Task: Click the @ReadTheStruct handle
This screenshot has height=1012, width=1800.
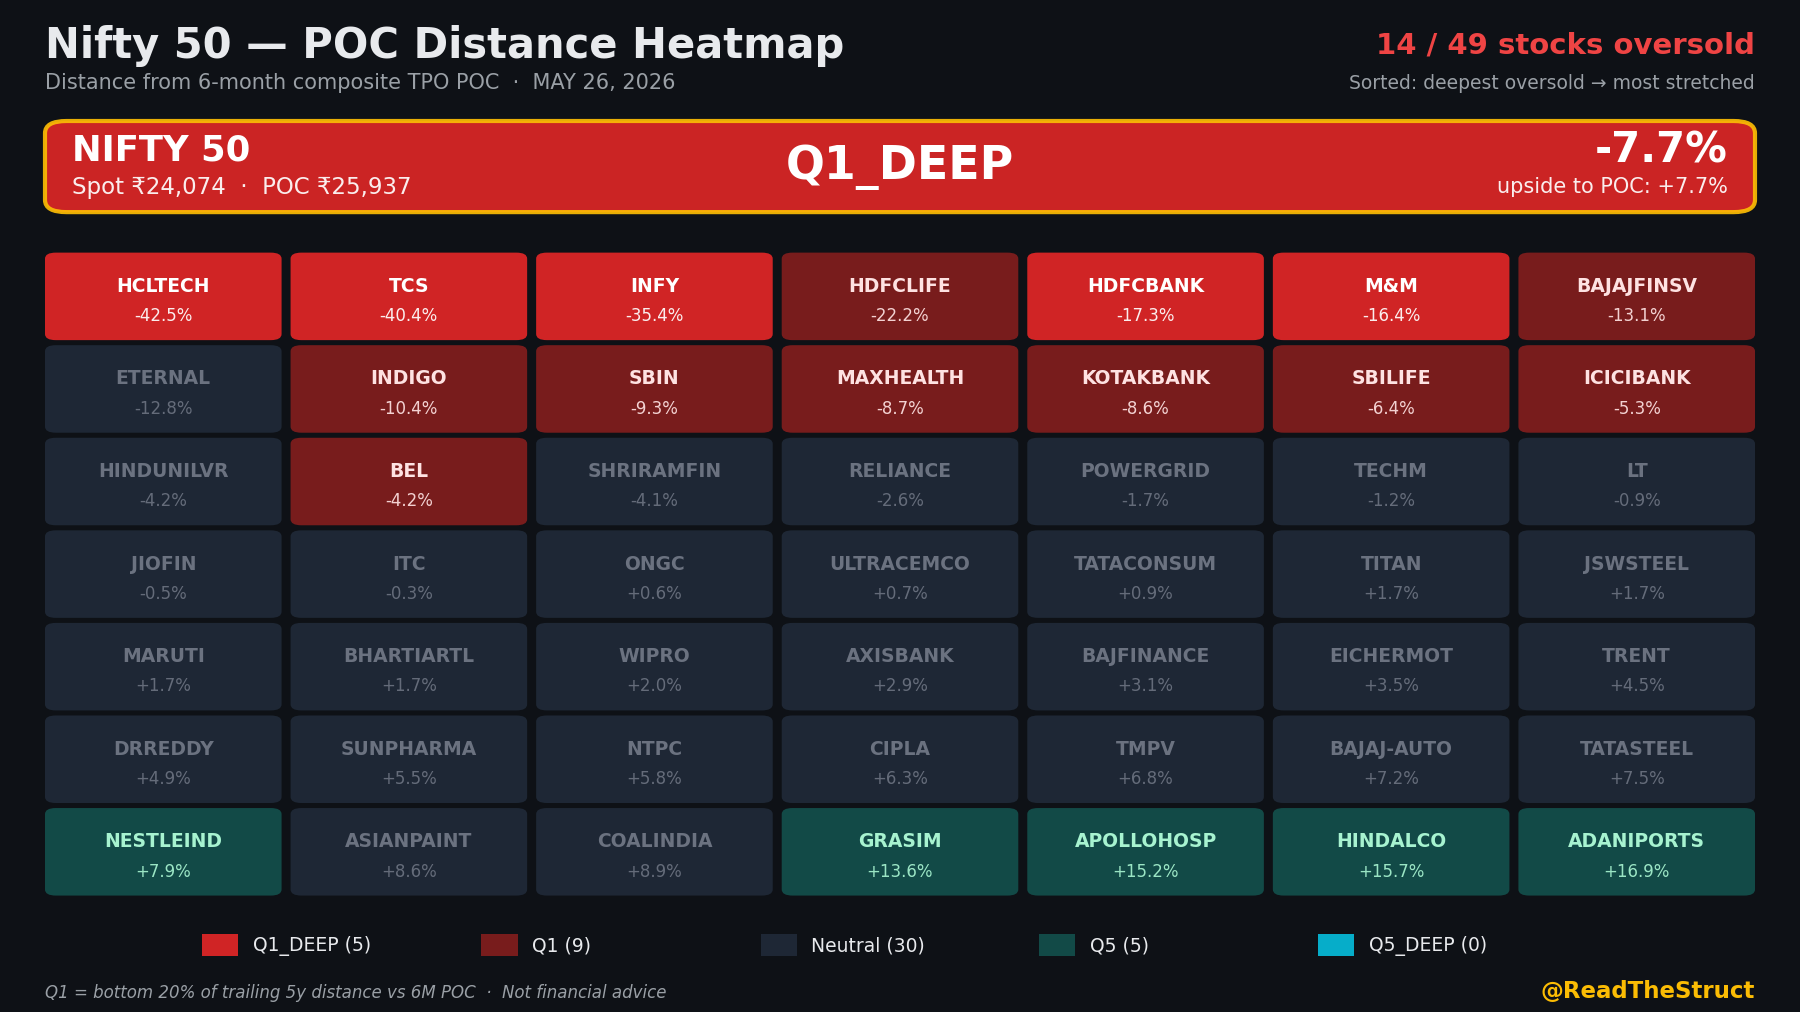Action: pyautogui.click(x=1647, y=991)
